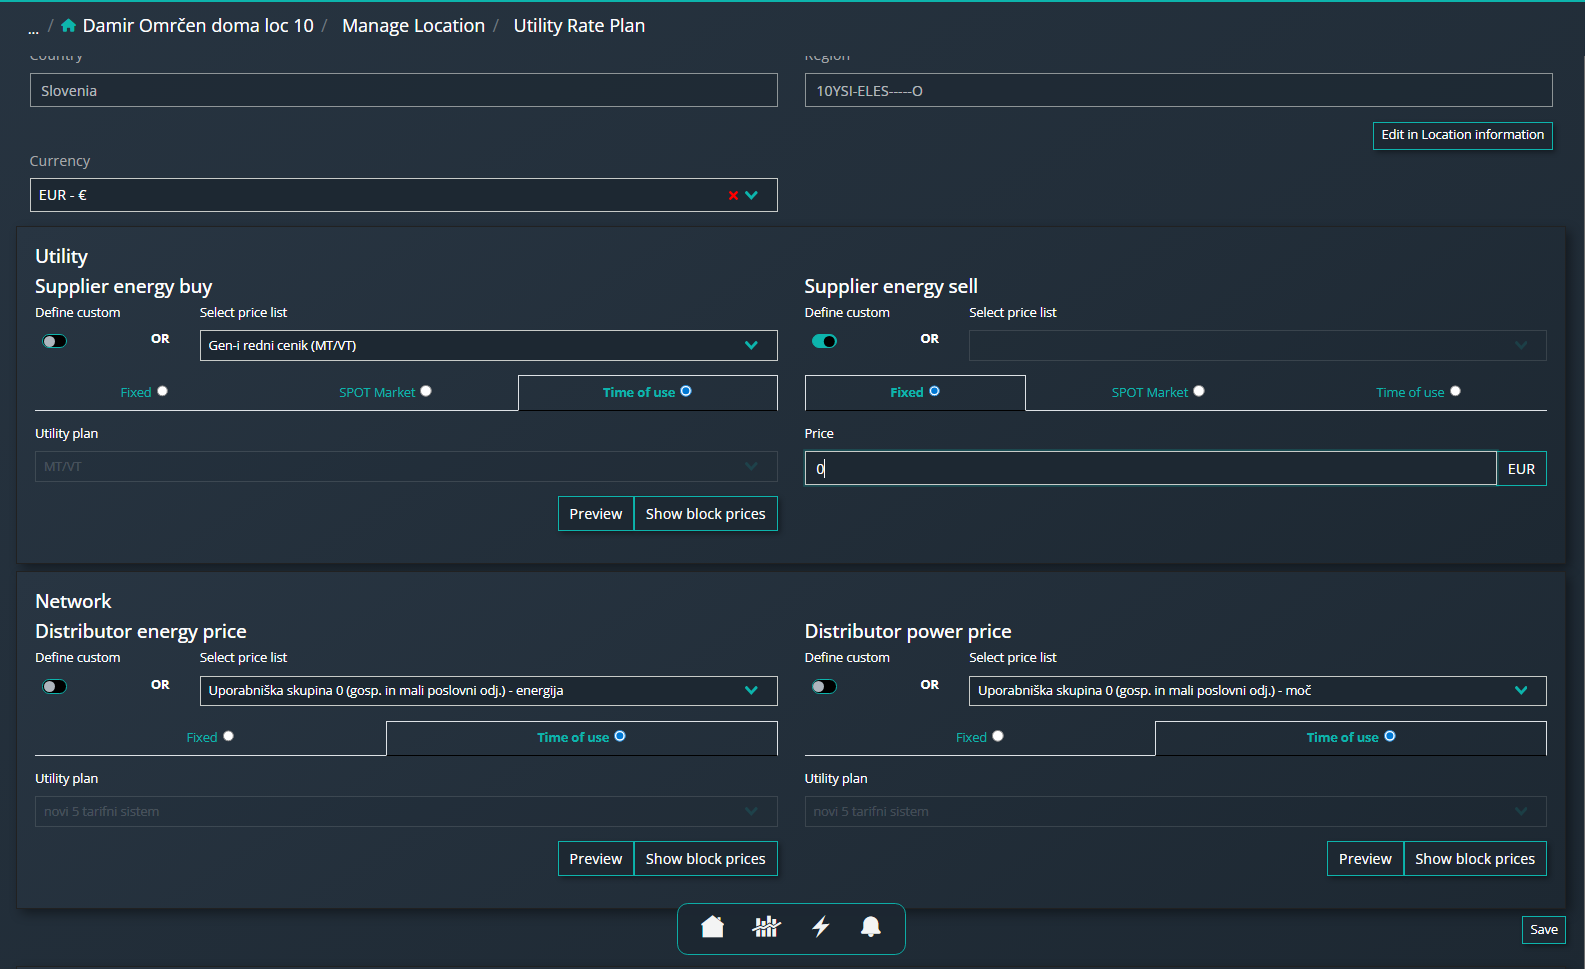Click Edit in Location information button
Viewport: 1585px width, 969px height.
click(x=1462, y=135)
